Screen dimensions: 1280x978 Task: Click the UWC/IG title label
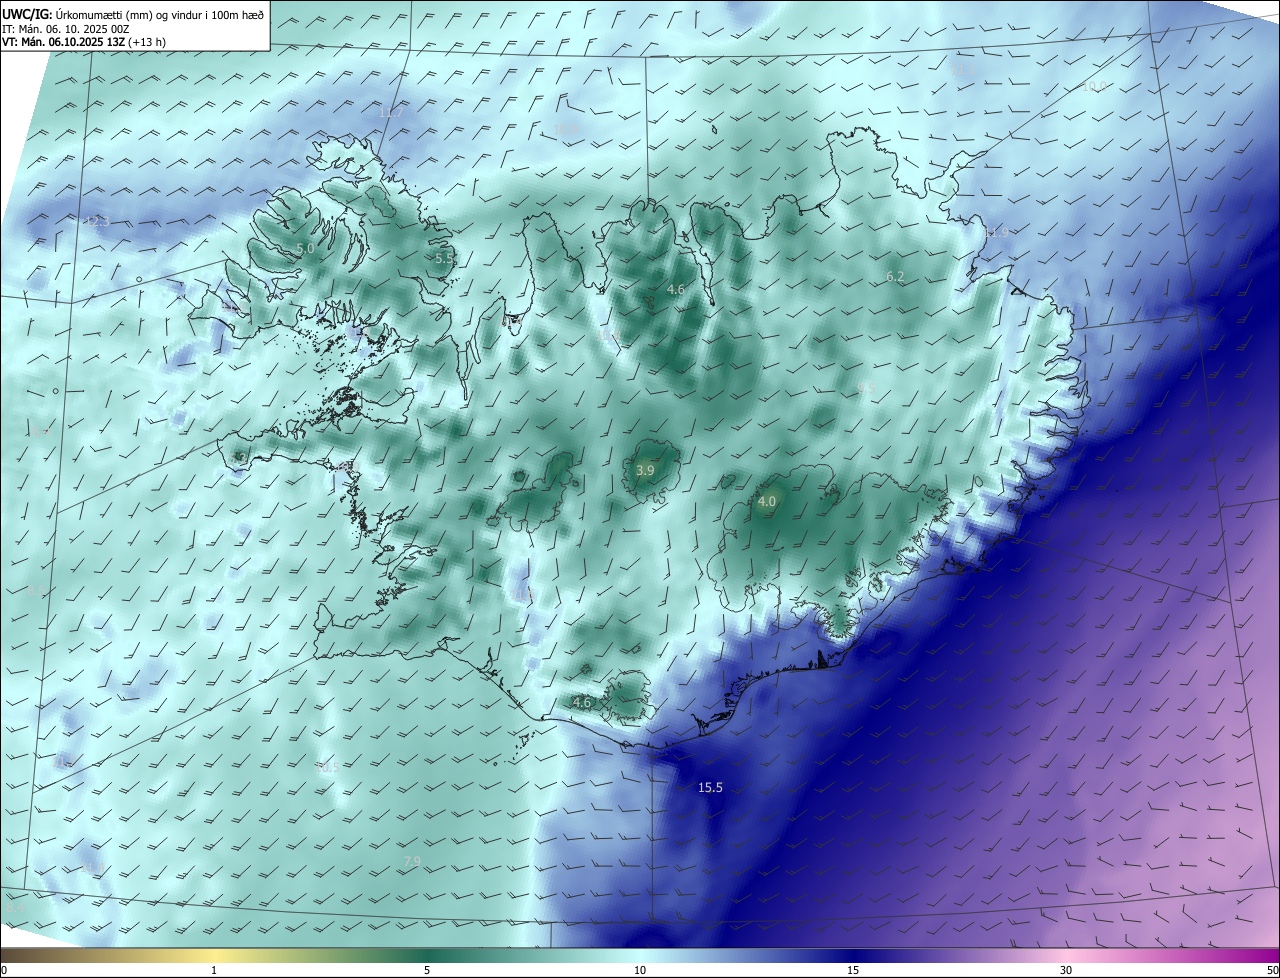point(27,14)
